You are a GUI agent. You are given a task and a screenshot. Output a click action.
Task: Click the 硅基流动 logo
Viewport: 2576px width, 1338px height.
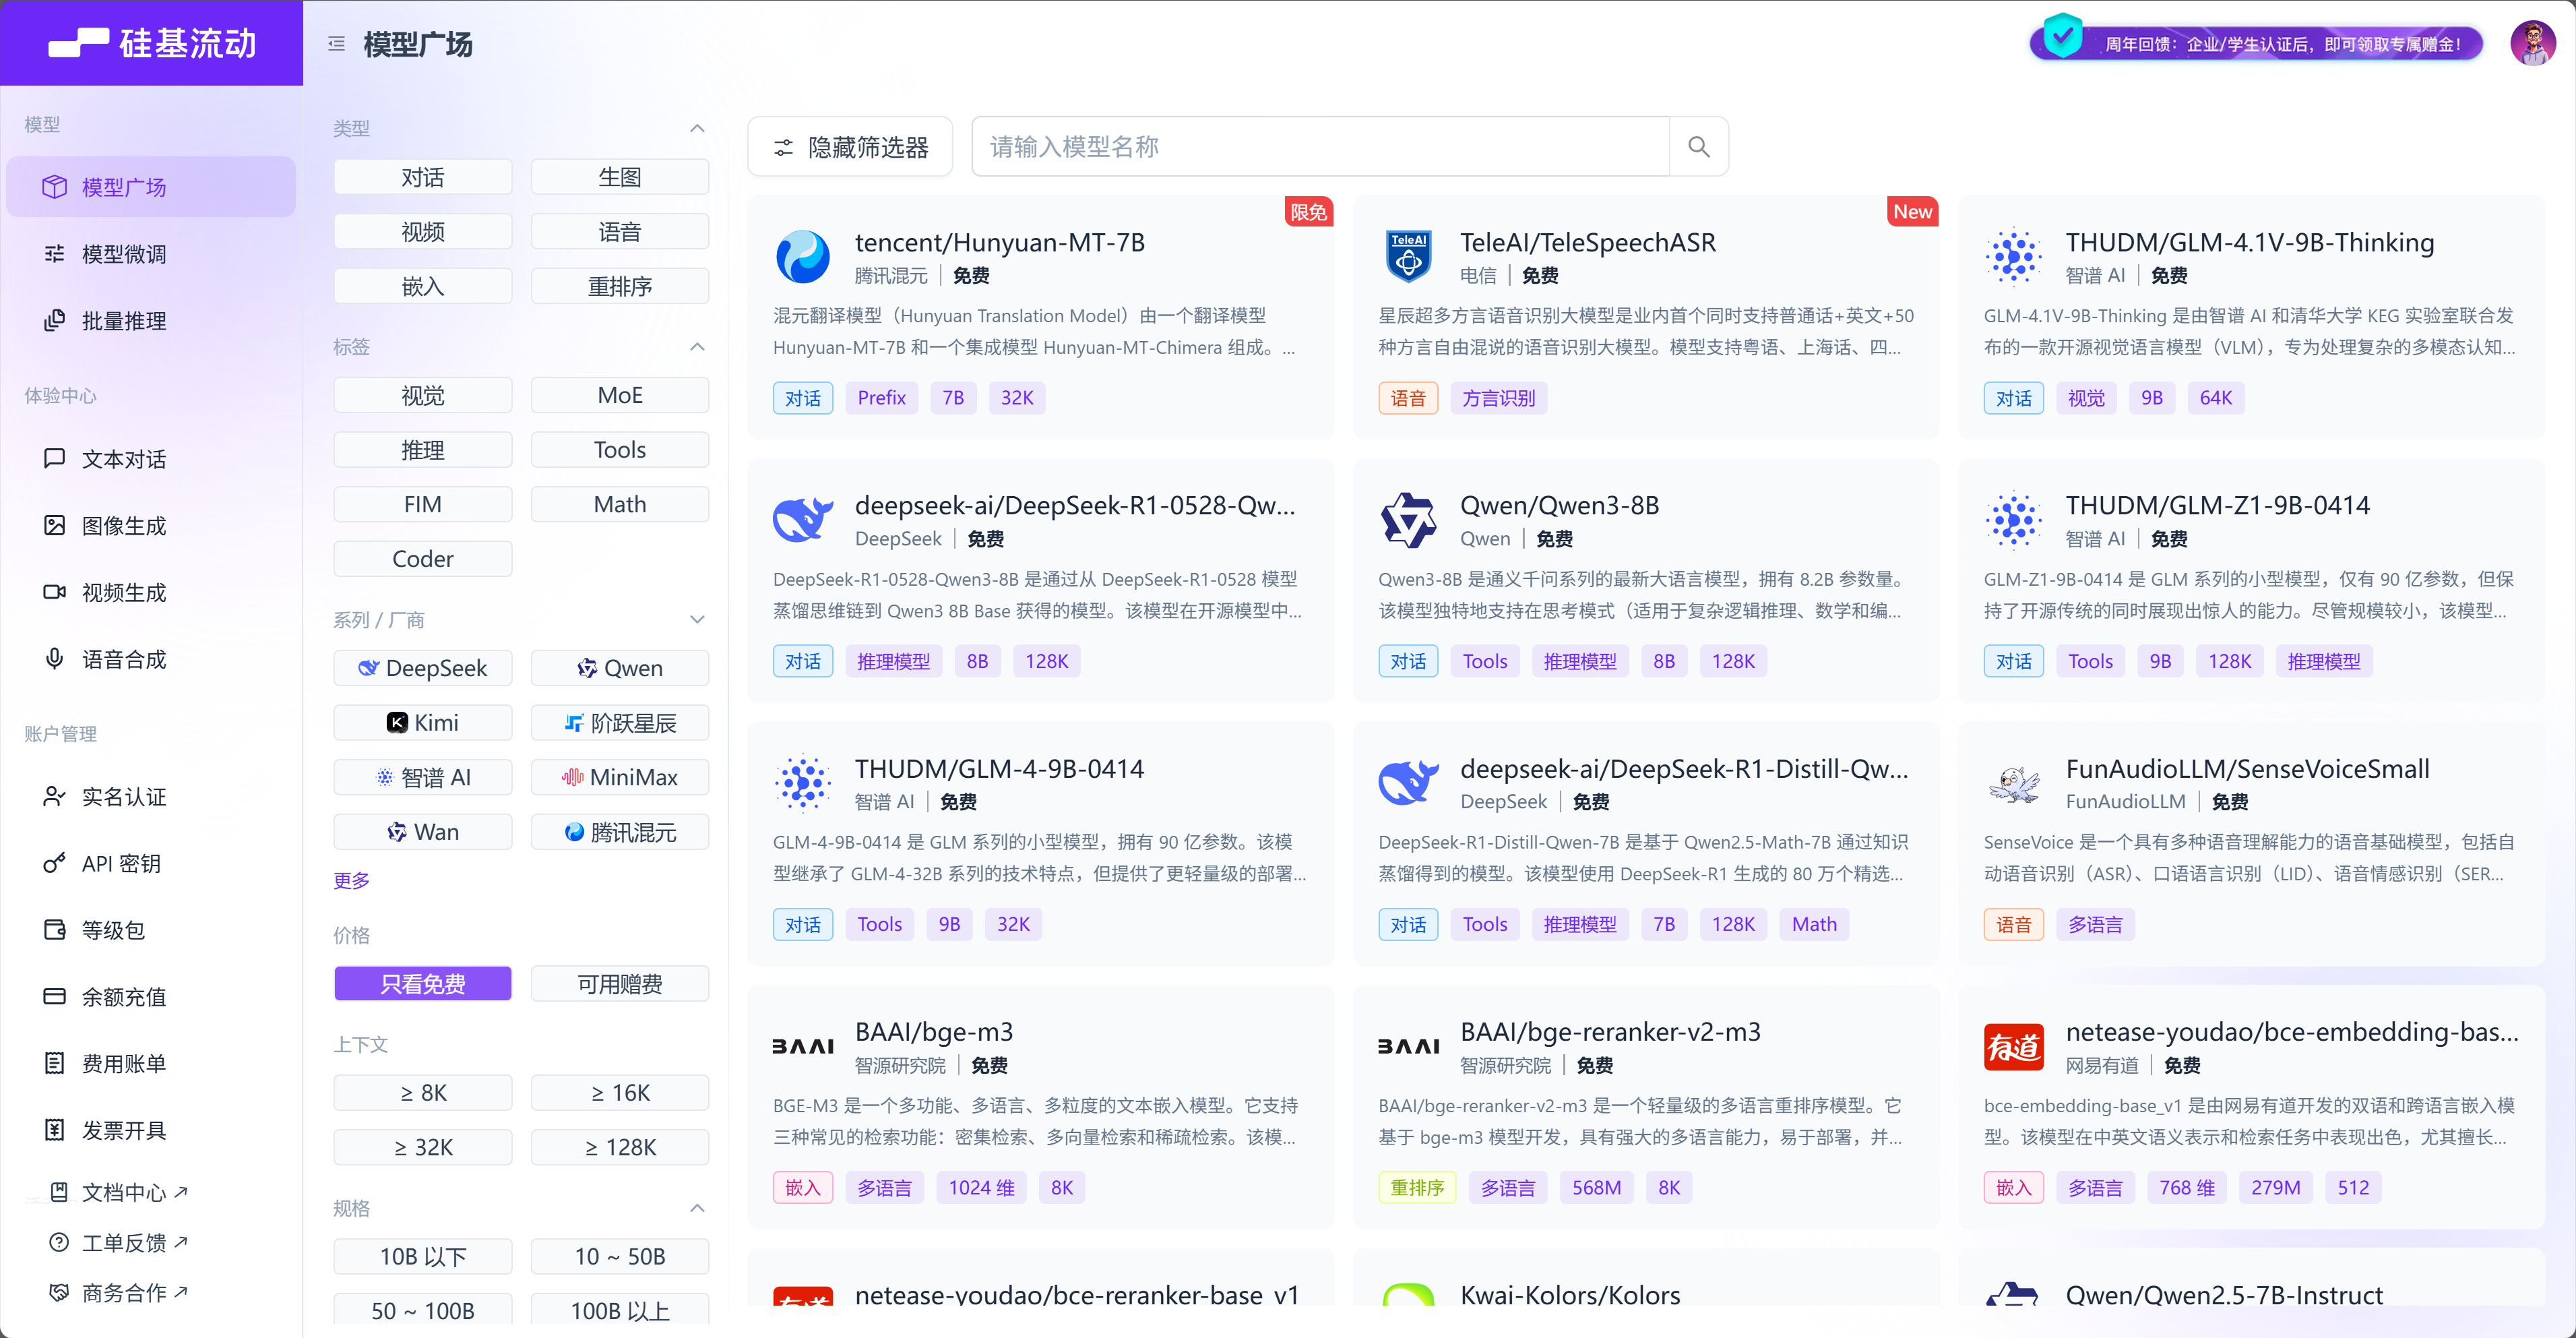point(152,43)
